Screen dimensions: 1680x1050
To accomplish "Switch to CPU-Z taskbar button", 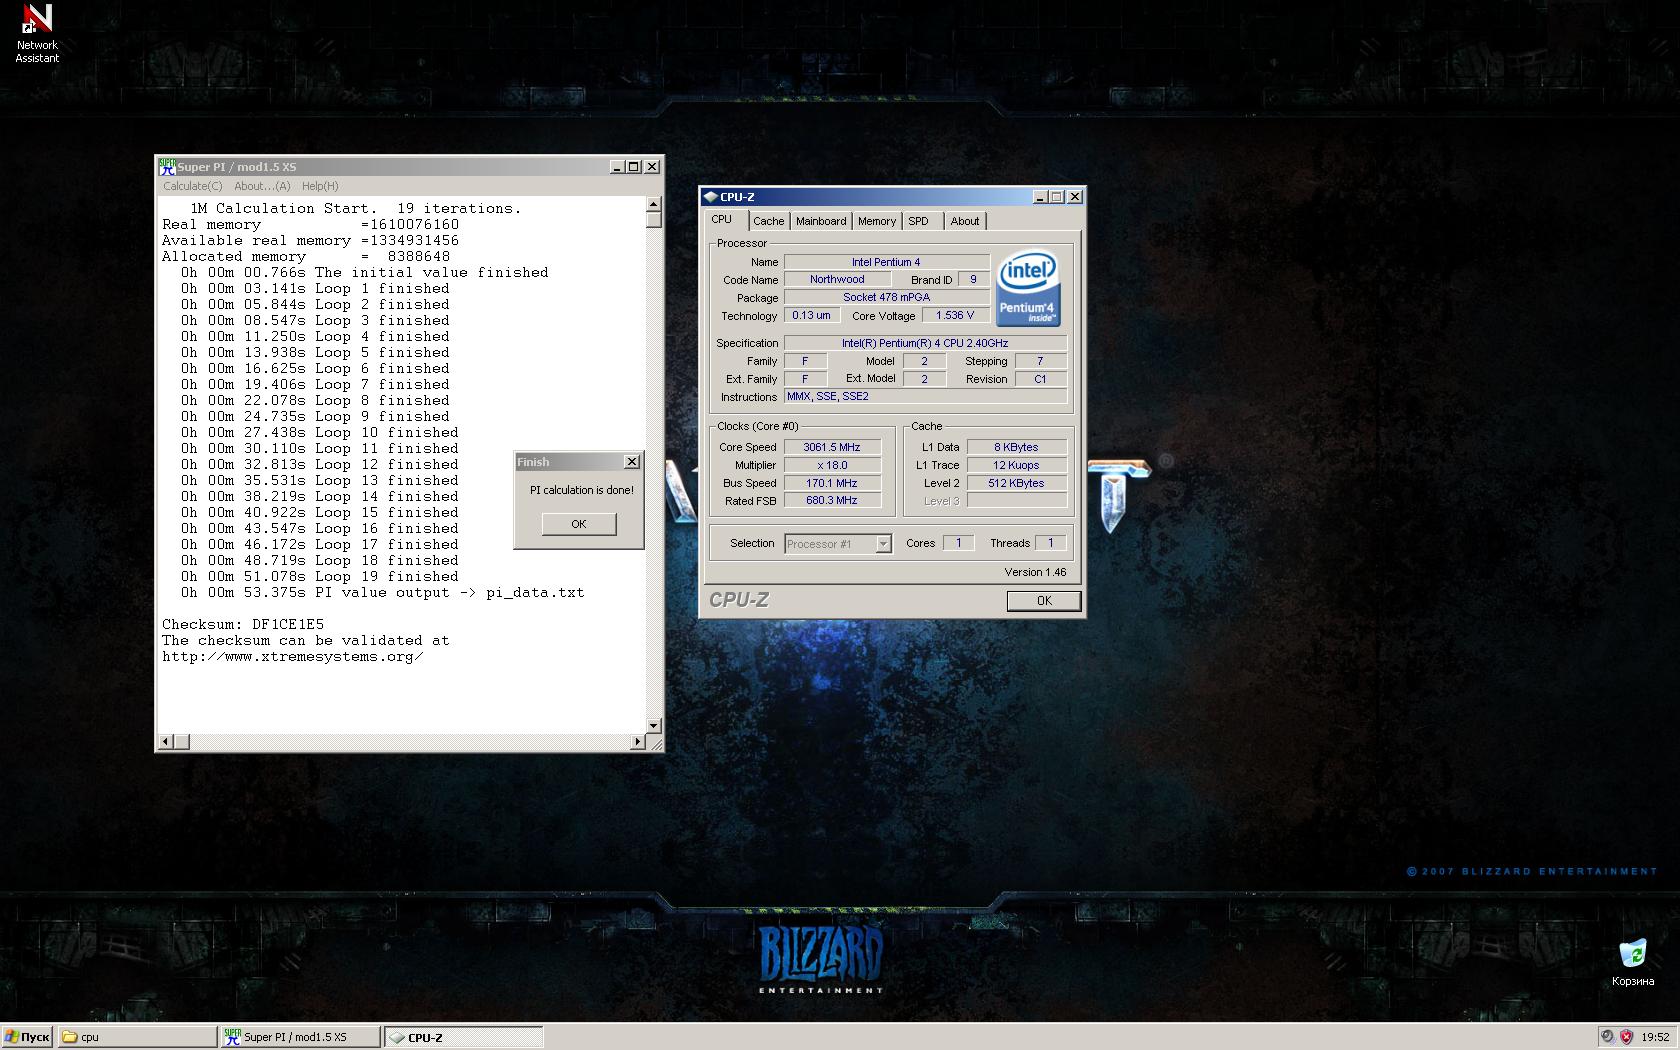I will coord(464,1037).
